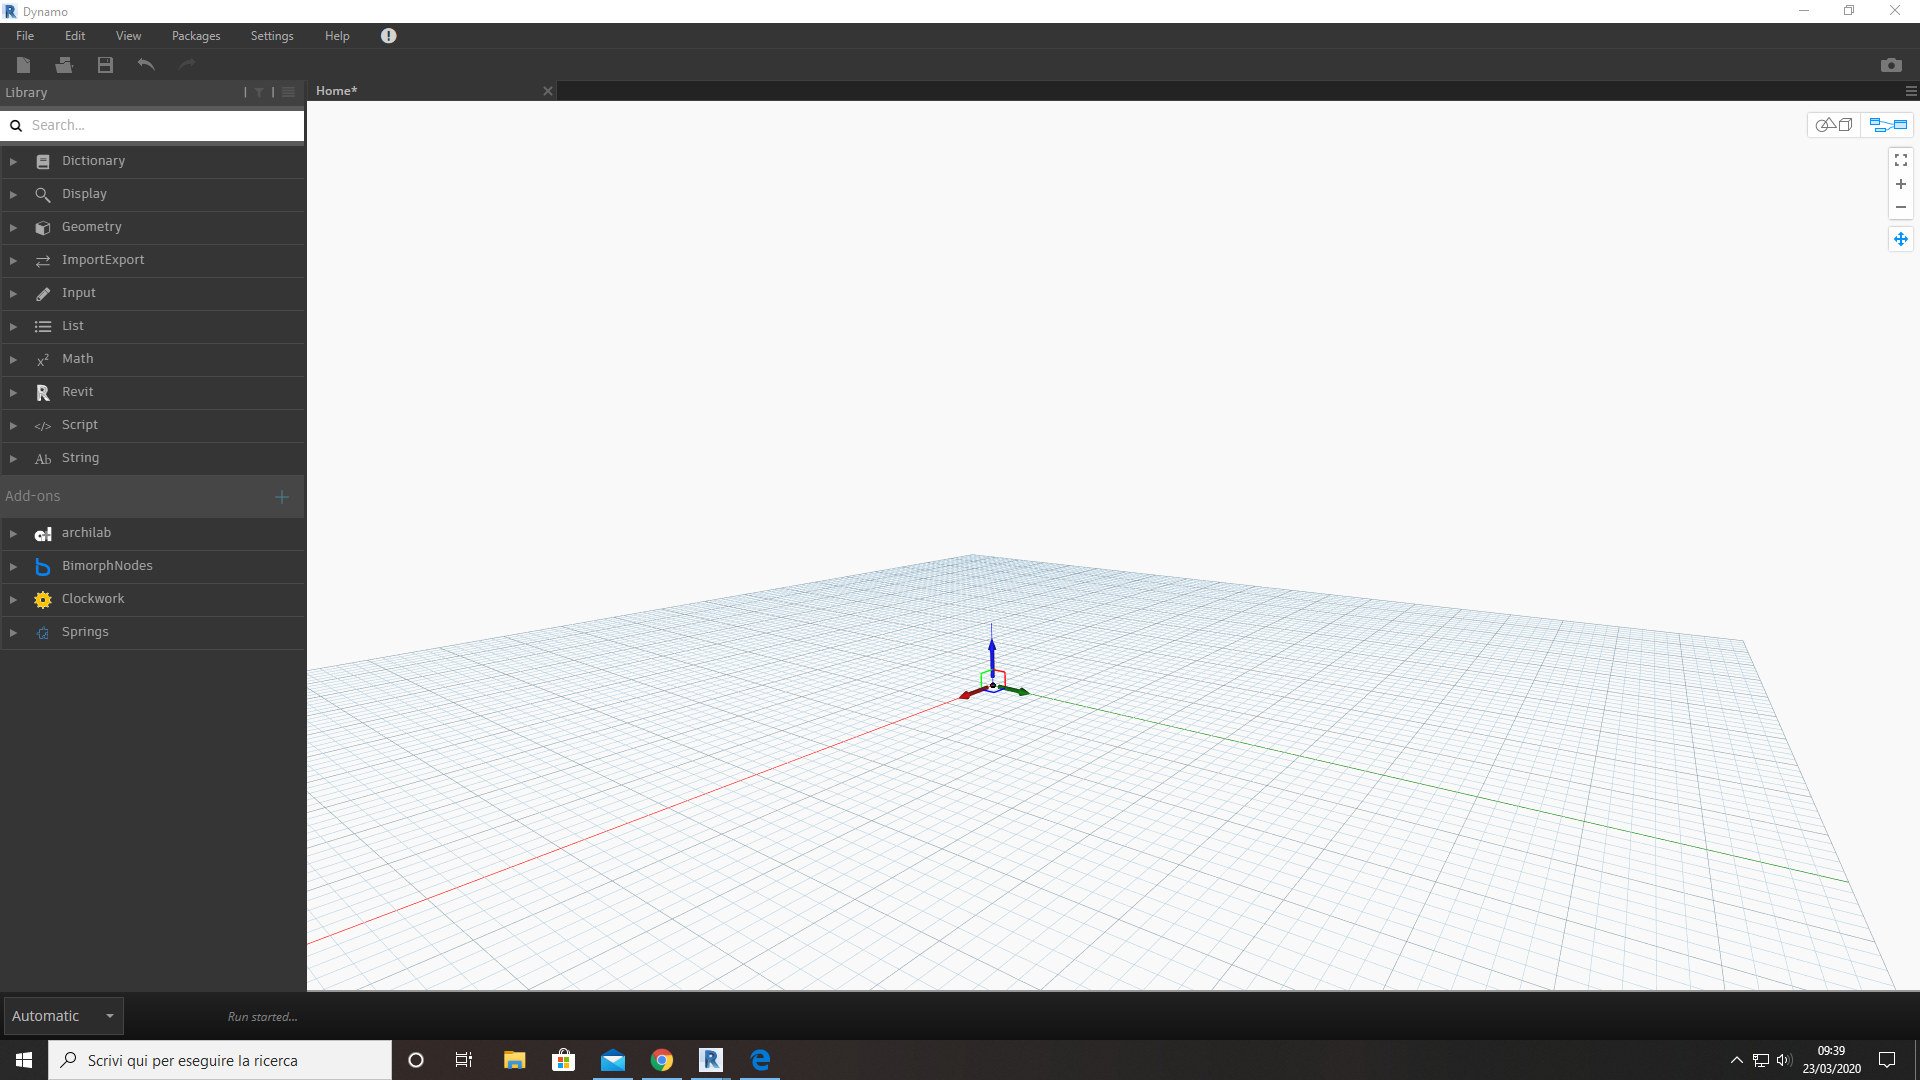Zoom in with the plus button

pos(1901,184)
